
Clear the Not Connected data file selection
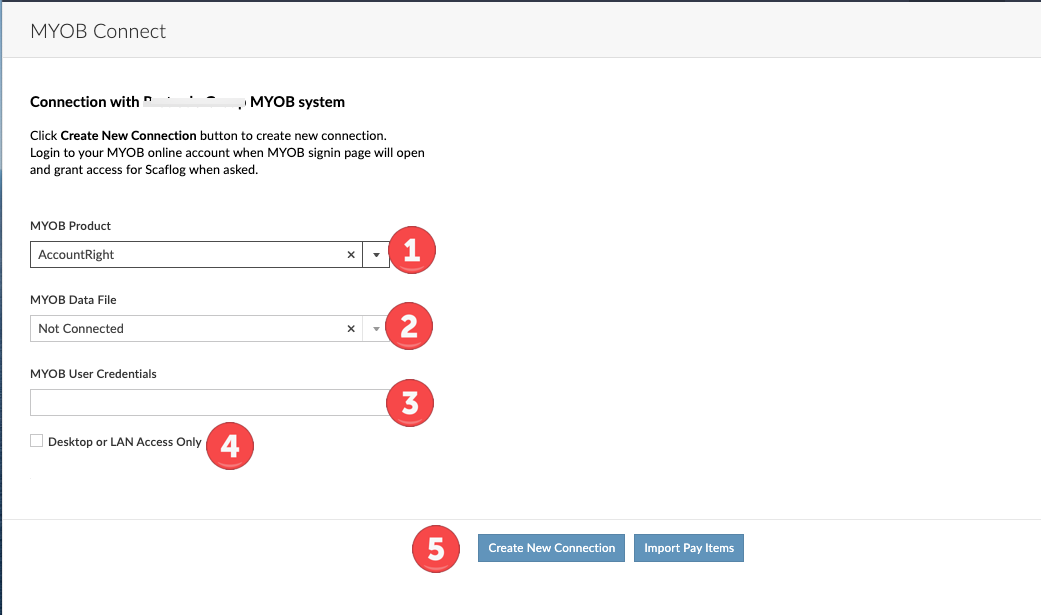[351, 329]
